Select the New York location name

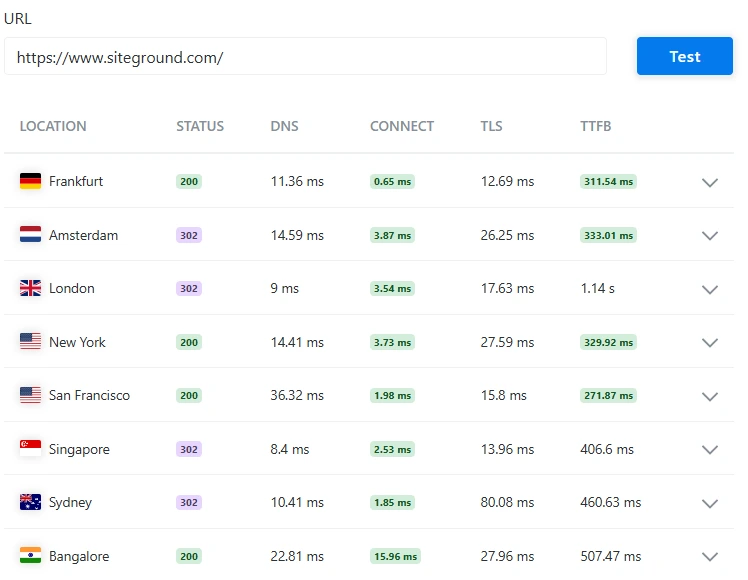click(77, 342)
